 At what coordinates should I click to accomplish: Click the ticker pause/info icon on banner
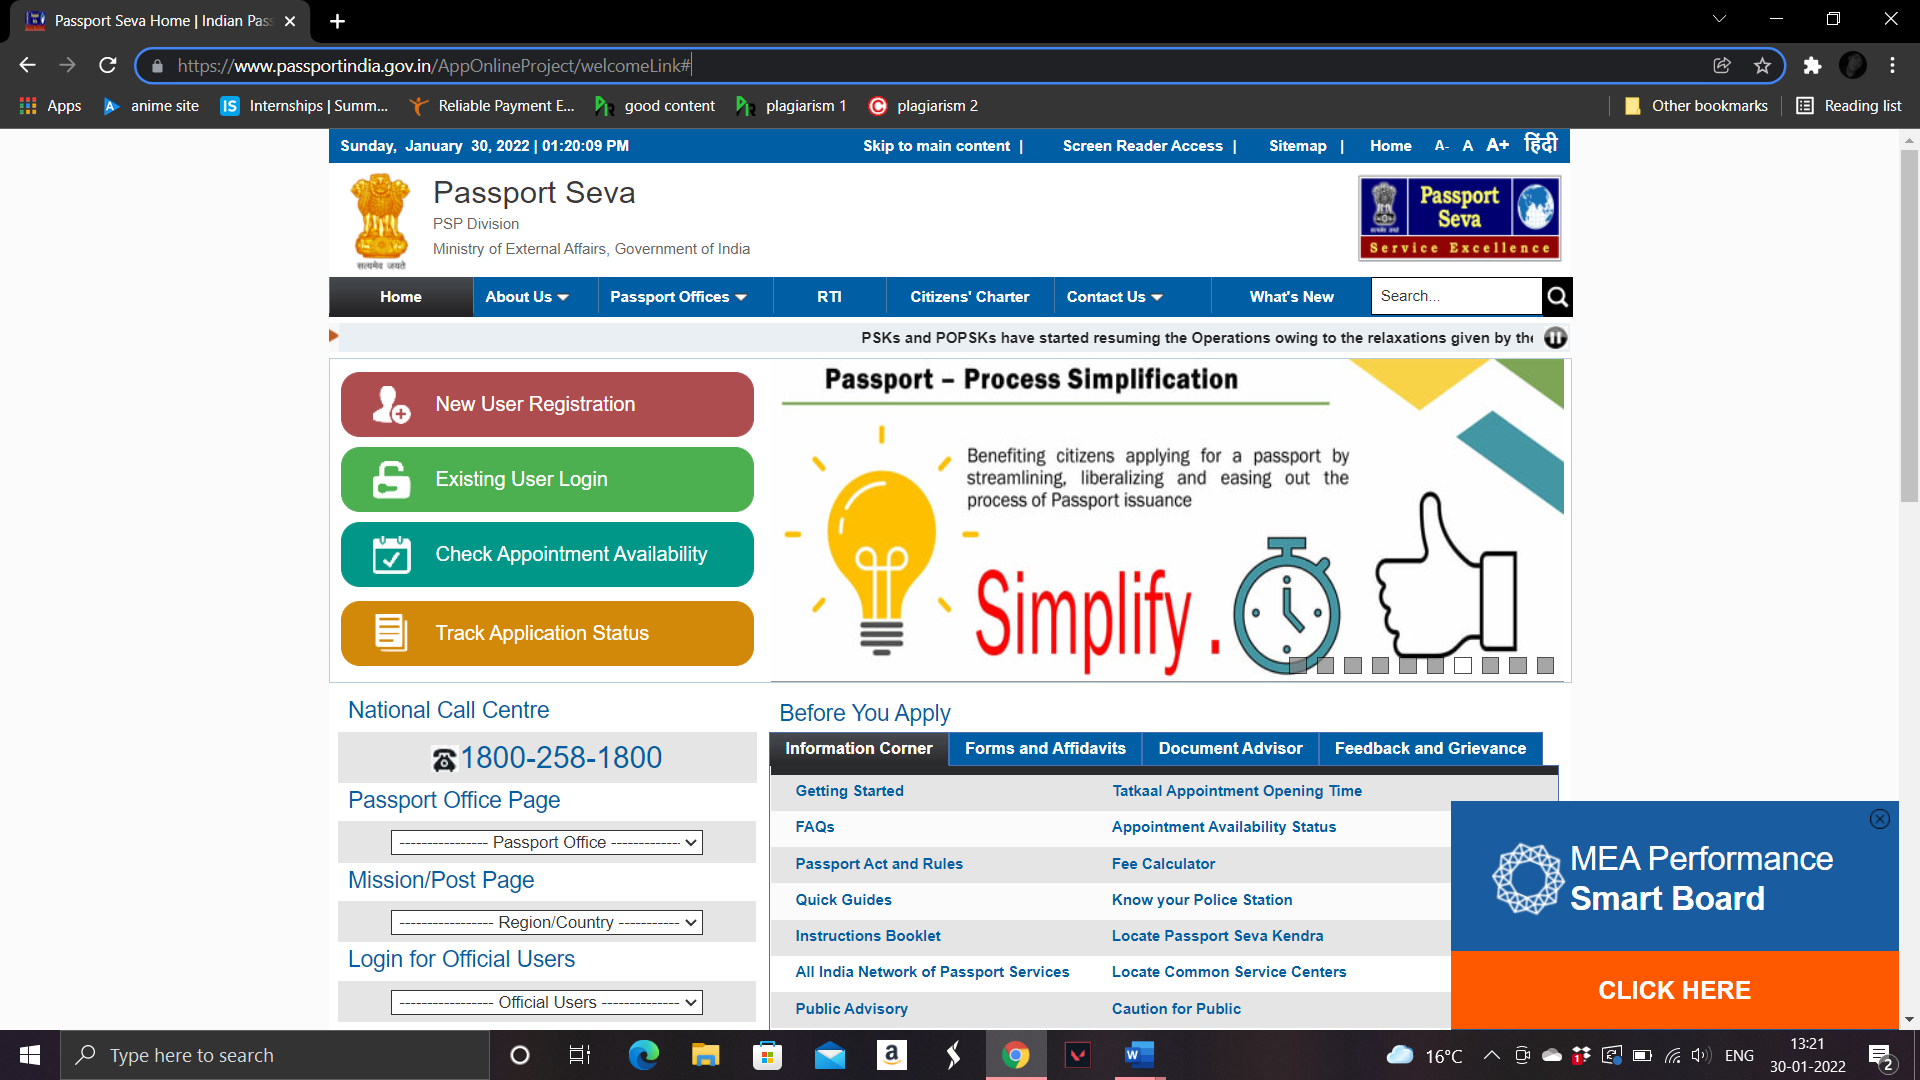click(1556, 338)
